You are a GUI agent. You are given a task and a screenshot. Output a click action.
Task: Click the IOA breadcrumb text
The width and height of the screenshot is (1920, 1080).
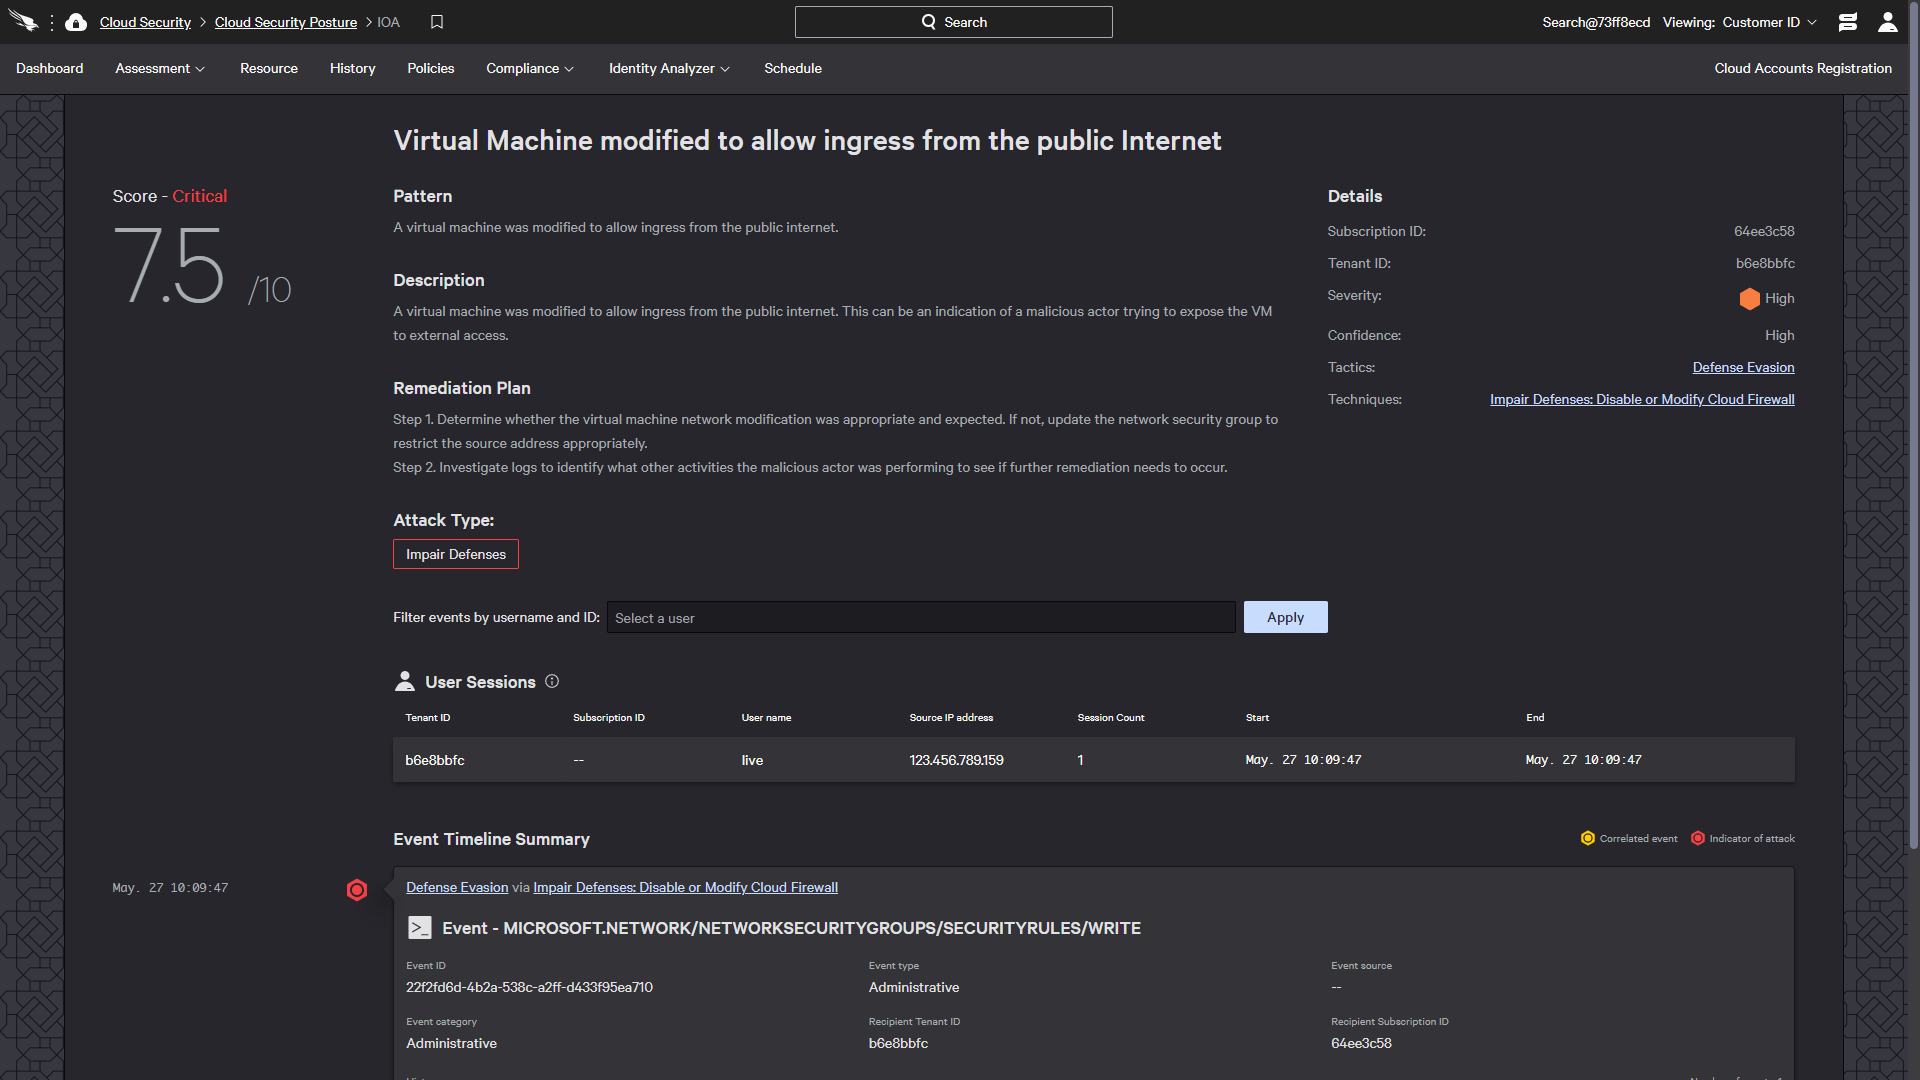point(388,22)
